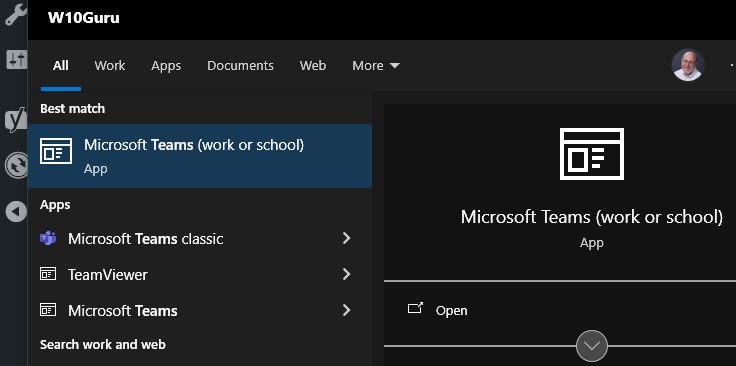Expand the Microsoft Teams result's chevron

click(x=346, y=310)
